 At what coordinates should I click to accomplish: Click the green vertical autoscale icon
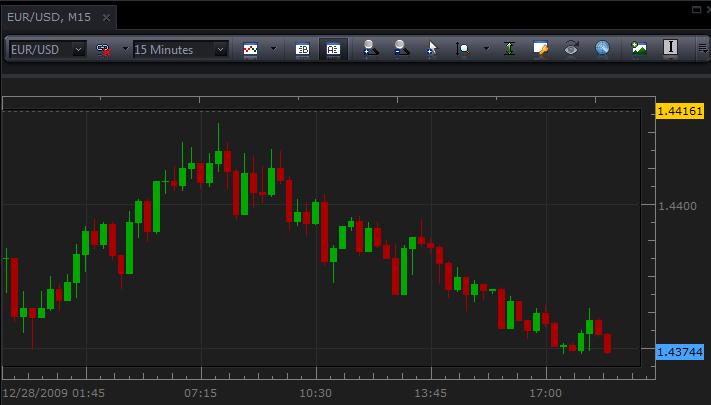click(x=509, y=49)
